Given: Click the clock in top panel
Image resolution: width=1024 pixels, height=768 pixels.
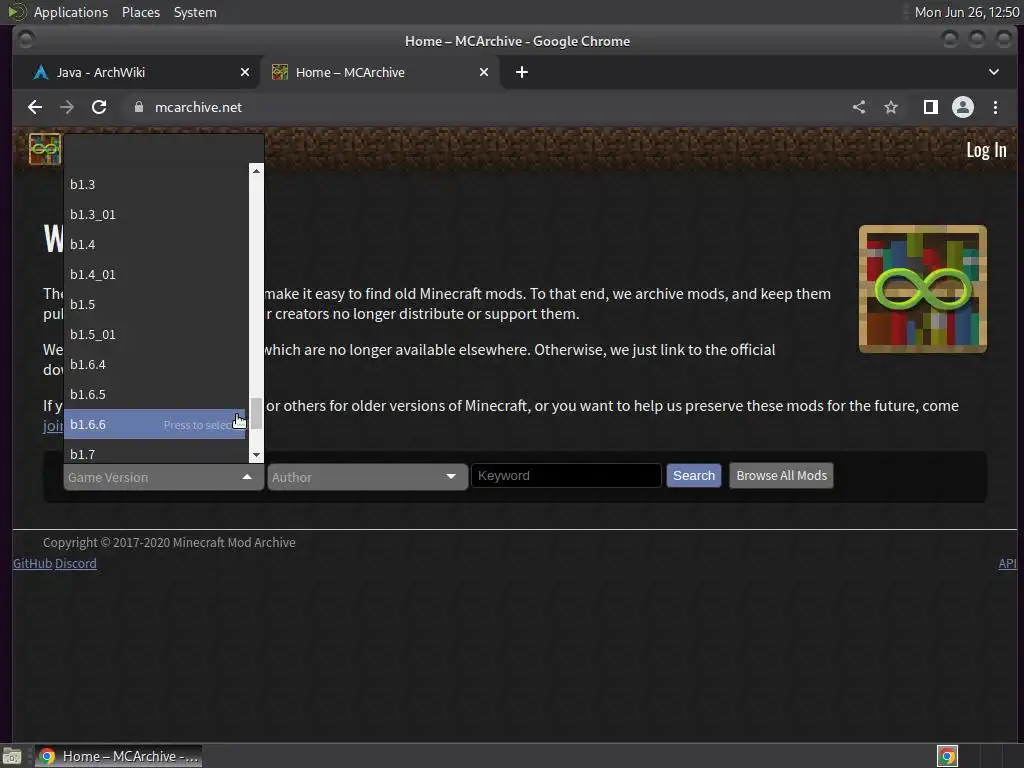Looking at the screenshot, I should tap(967, 12).
